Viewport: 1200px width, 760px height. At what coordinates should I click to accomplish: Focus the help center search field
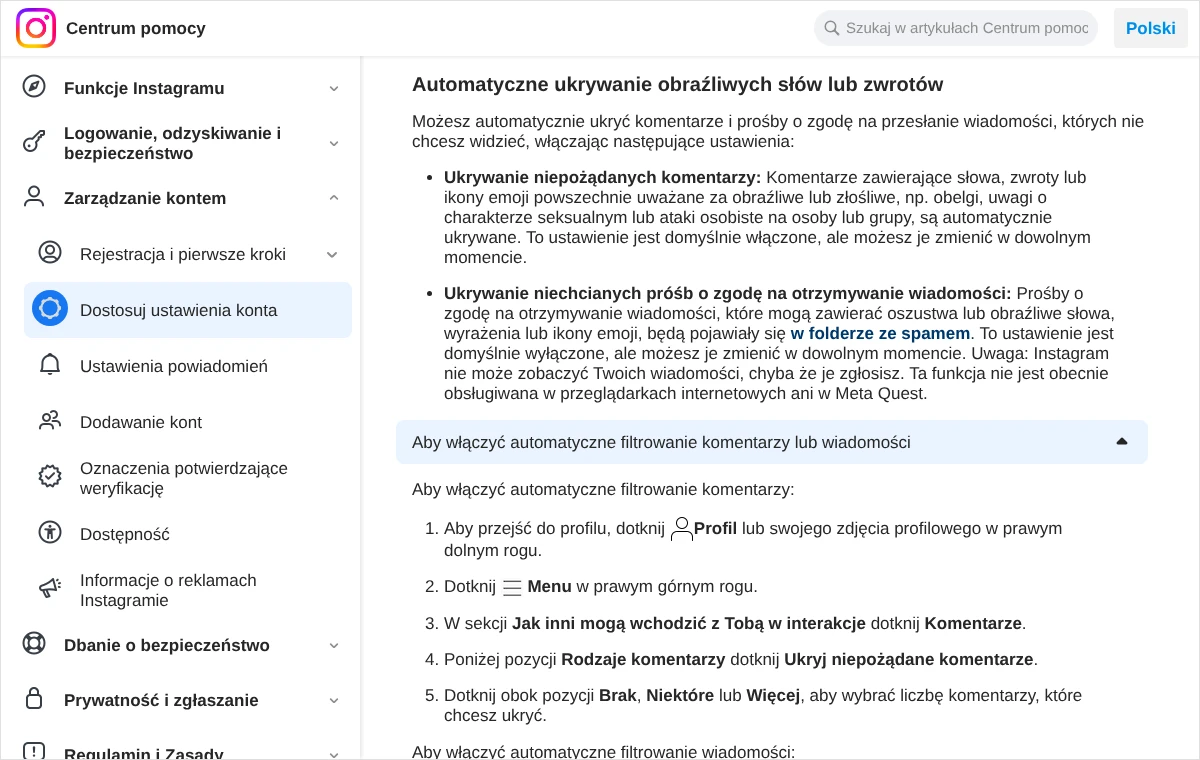tap(956, 28)
